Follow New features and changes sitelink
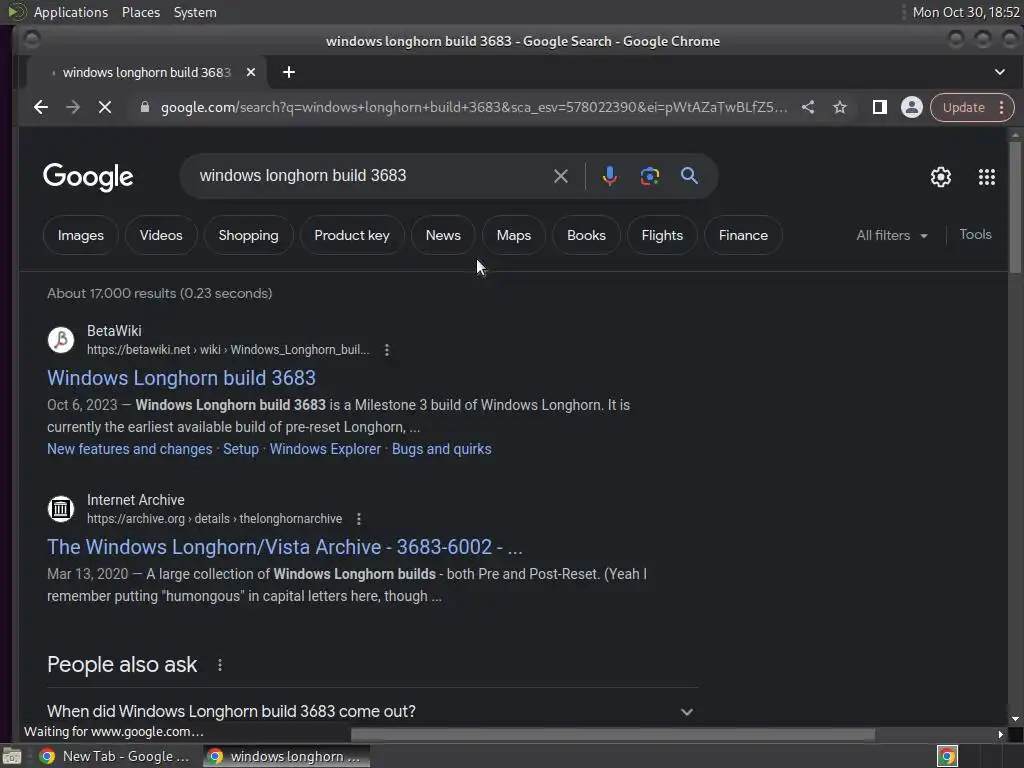This screenshot has height=768, width=1024. click(129, 449)
